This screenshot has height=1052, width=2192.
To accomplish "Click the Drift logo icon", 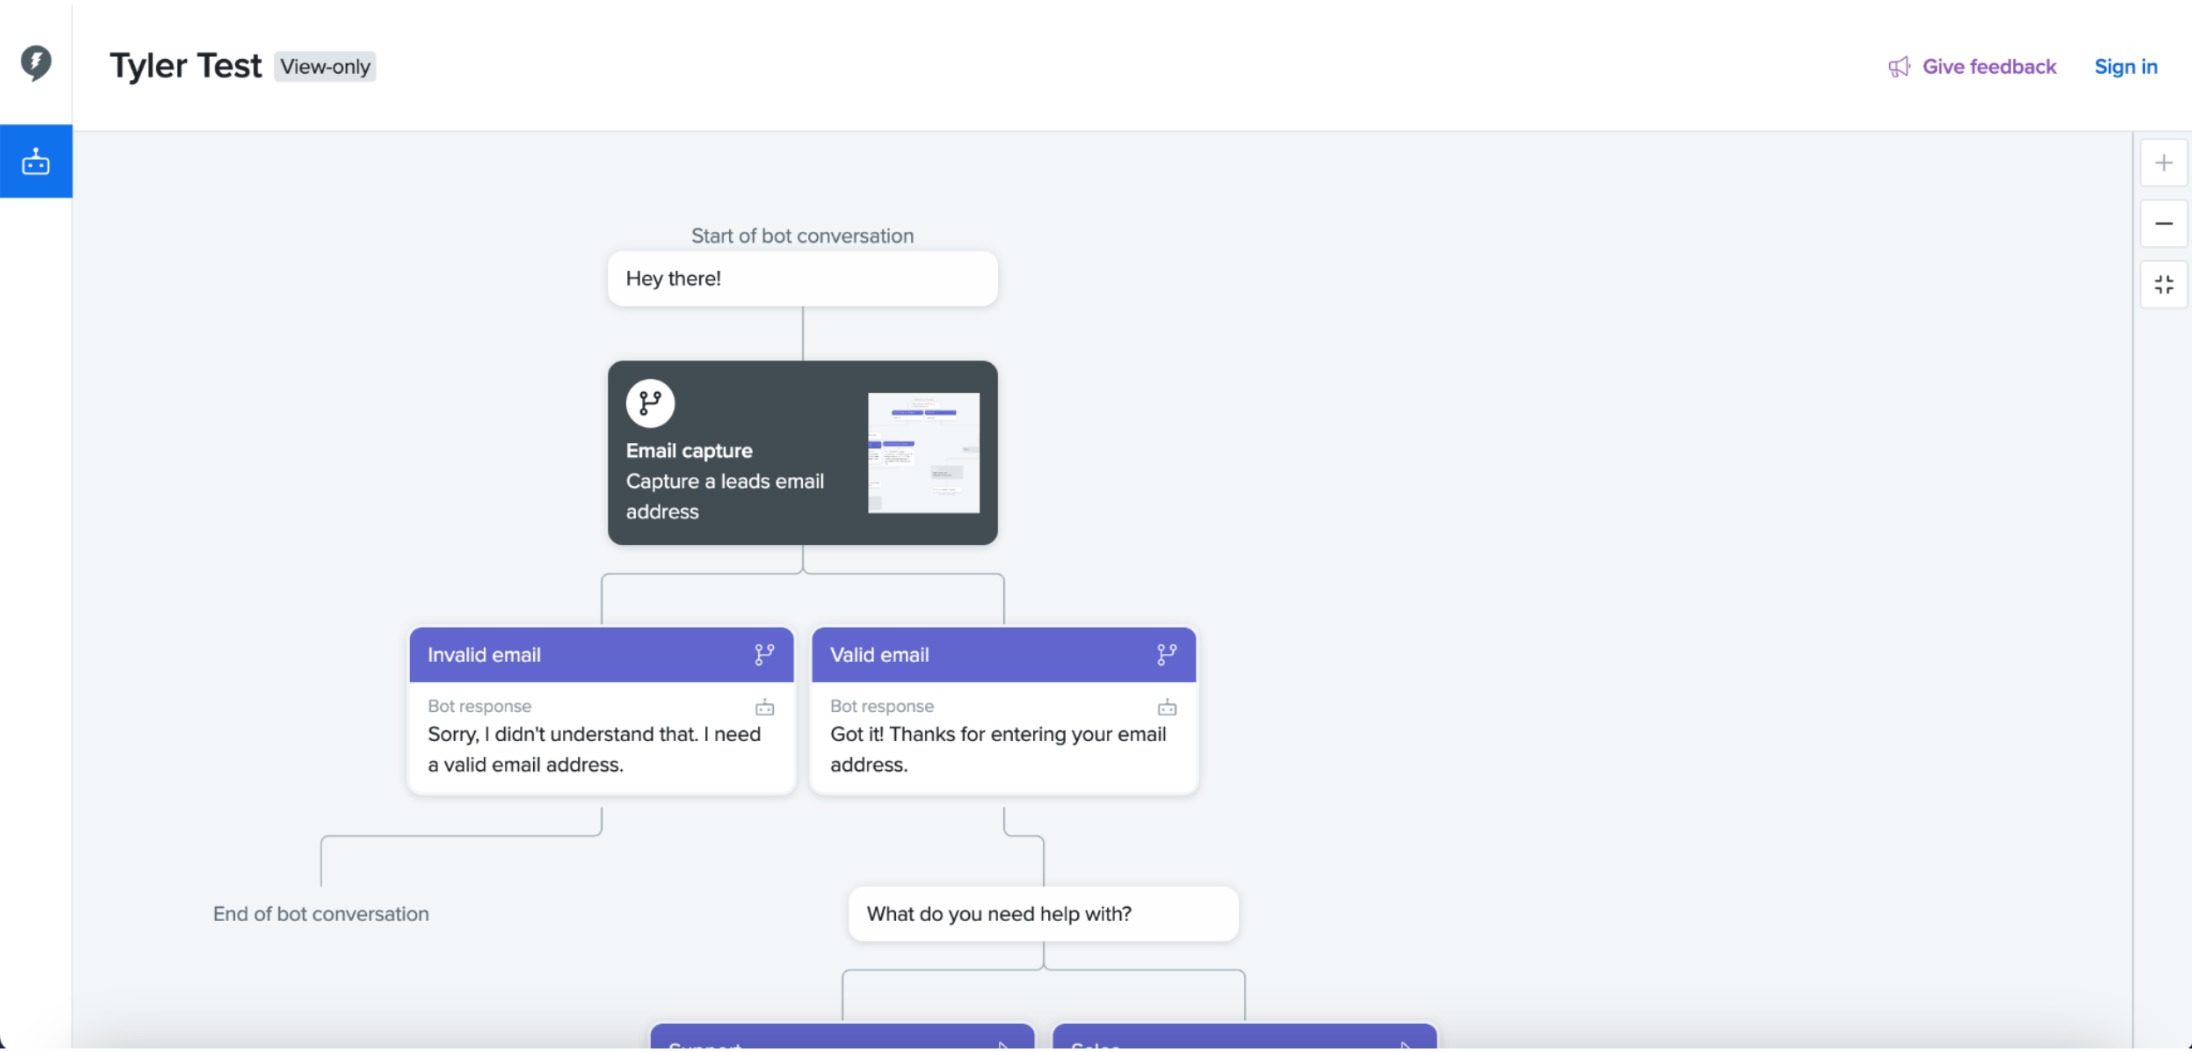I will [36, 63].
